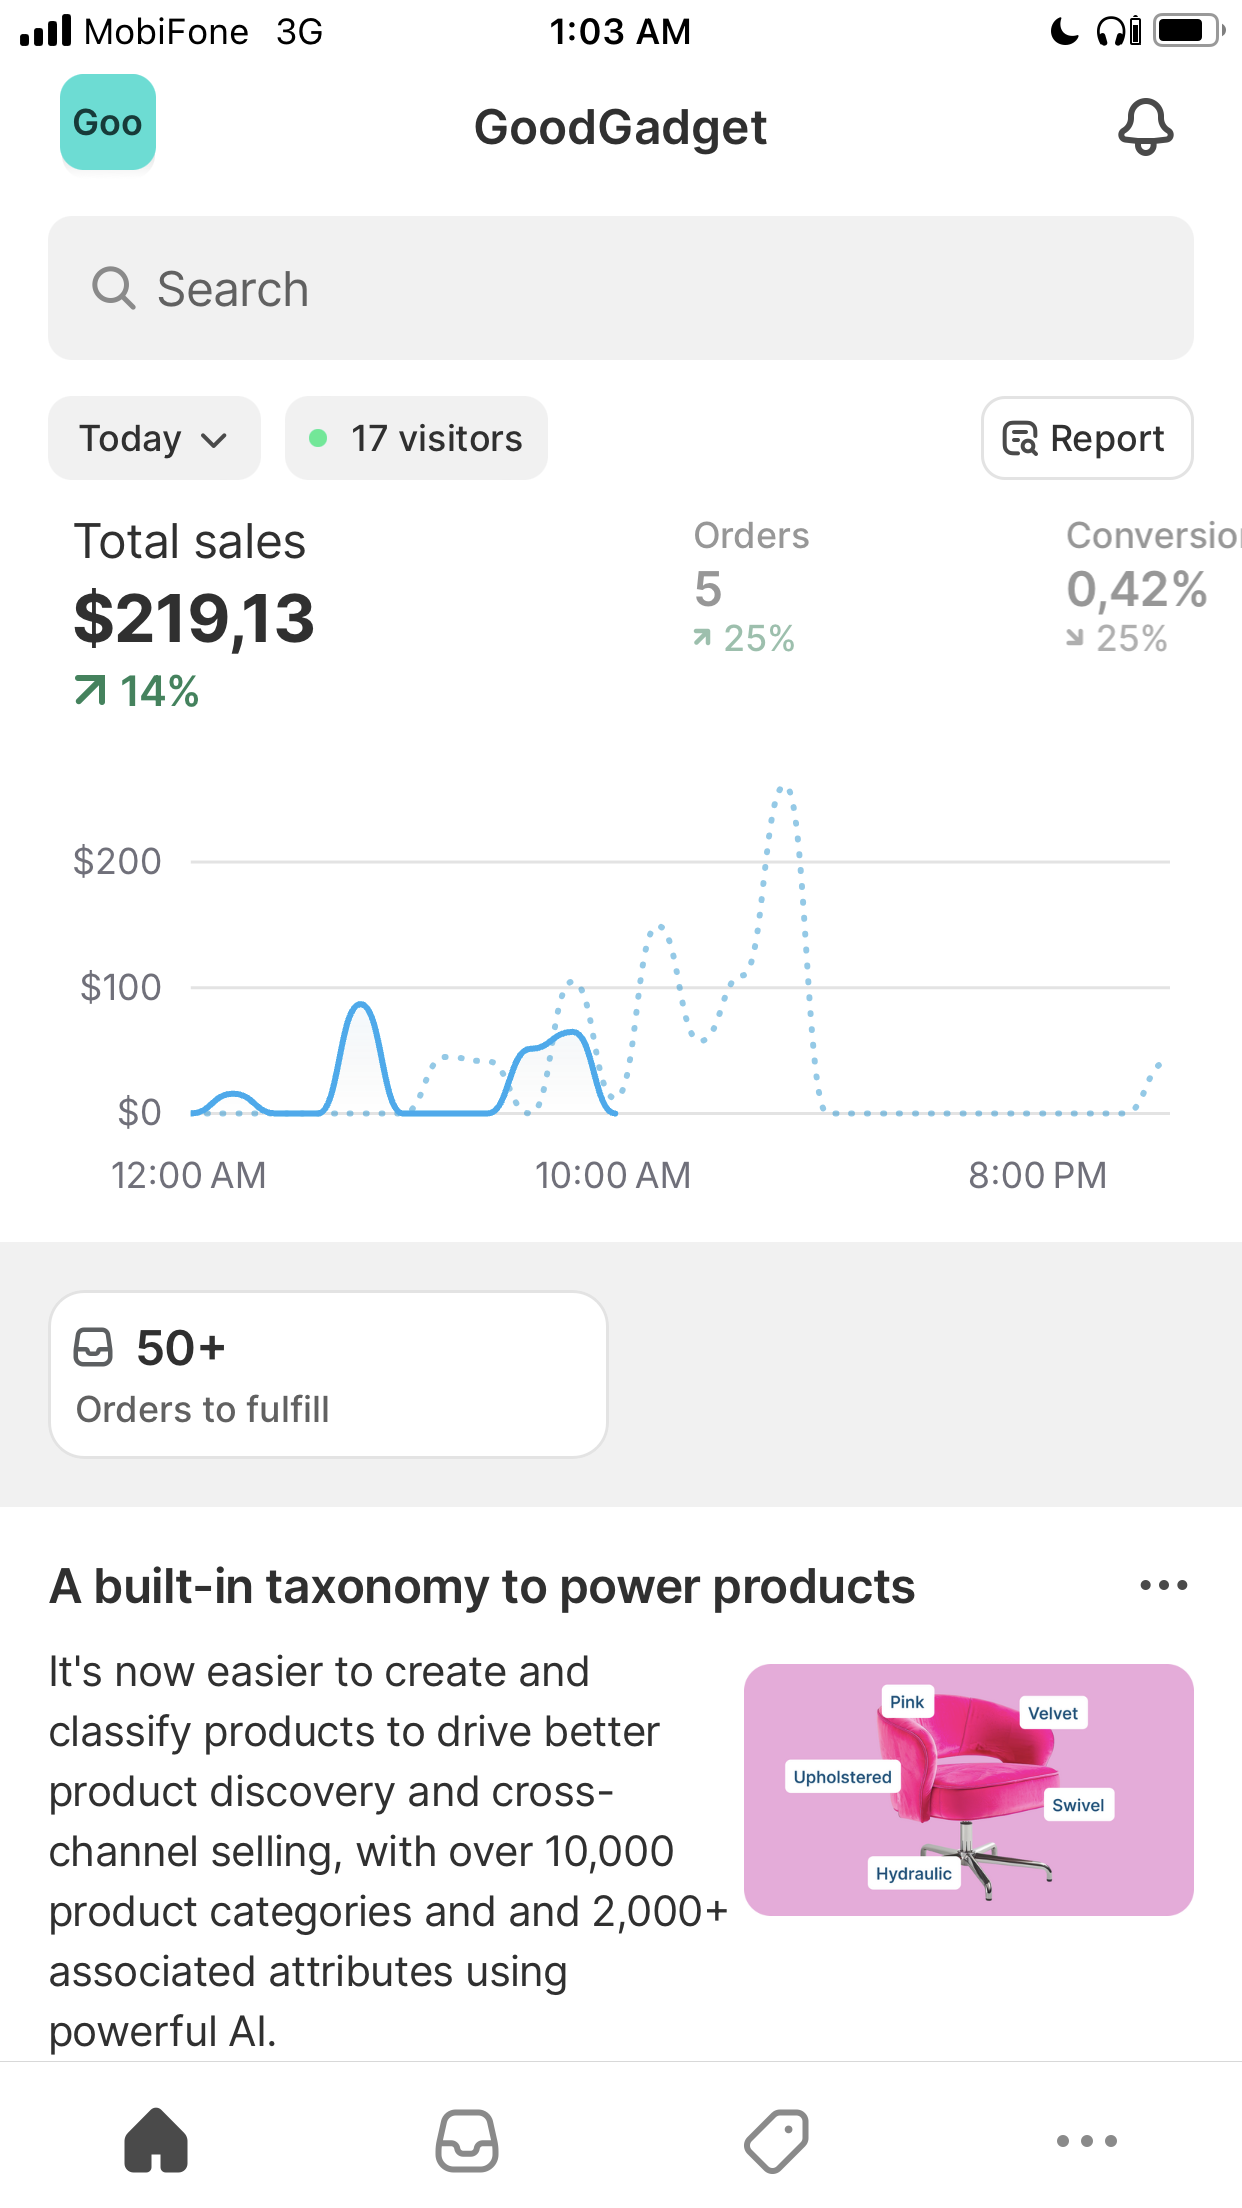Open taxonomy card options menu
Screen dimensions: 1242x2208
click(x=1164, y=1585)
